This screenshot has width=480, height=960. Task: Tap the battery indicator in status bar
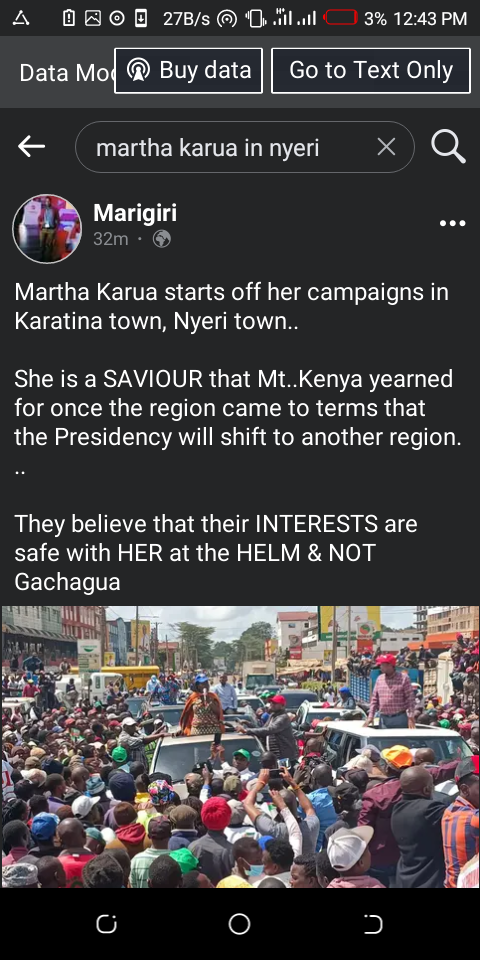[340, 18]
